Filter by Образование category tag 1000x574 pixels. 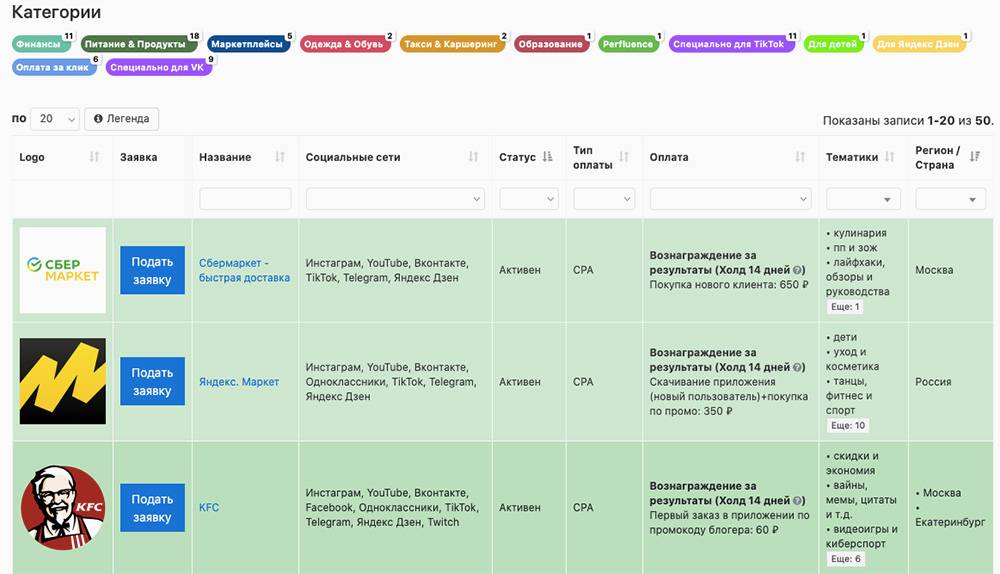pyautogui.click(x=552, y=44)
